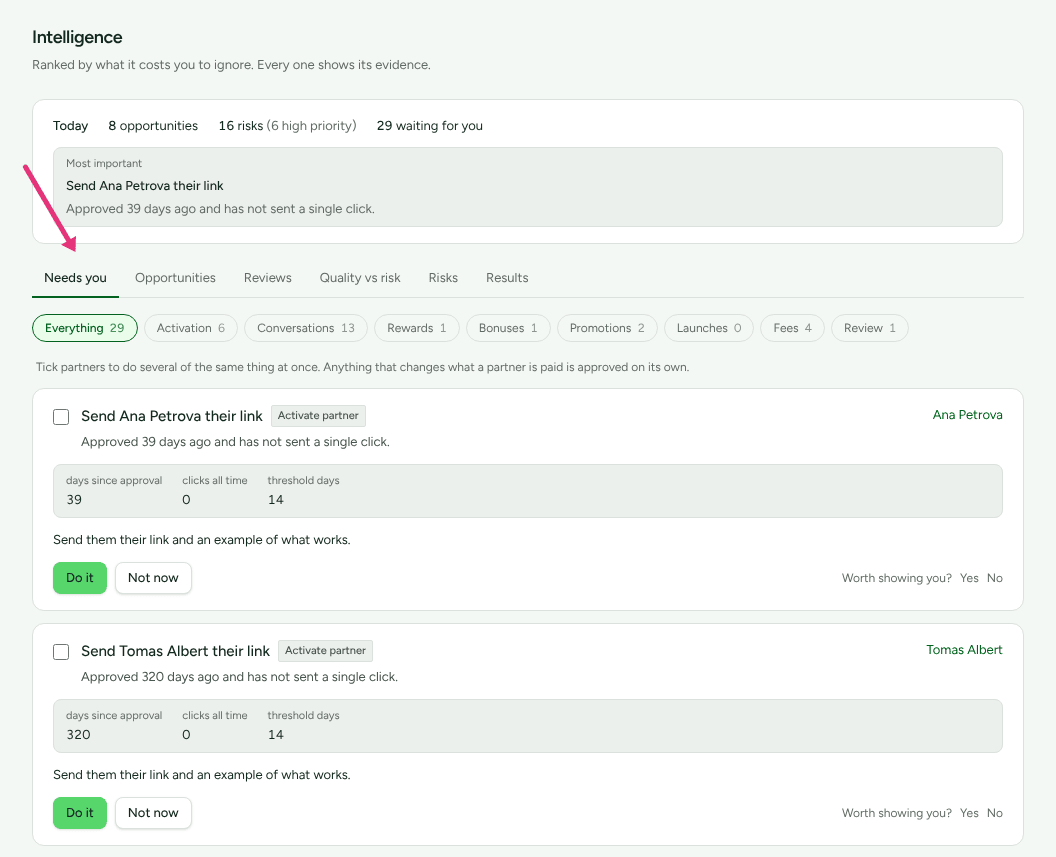This screenshot has width=1056, height=857.
Task: Filter by Launches 0
Action: (x=708, y=328)
